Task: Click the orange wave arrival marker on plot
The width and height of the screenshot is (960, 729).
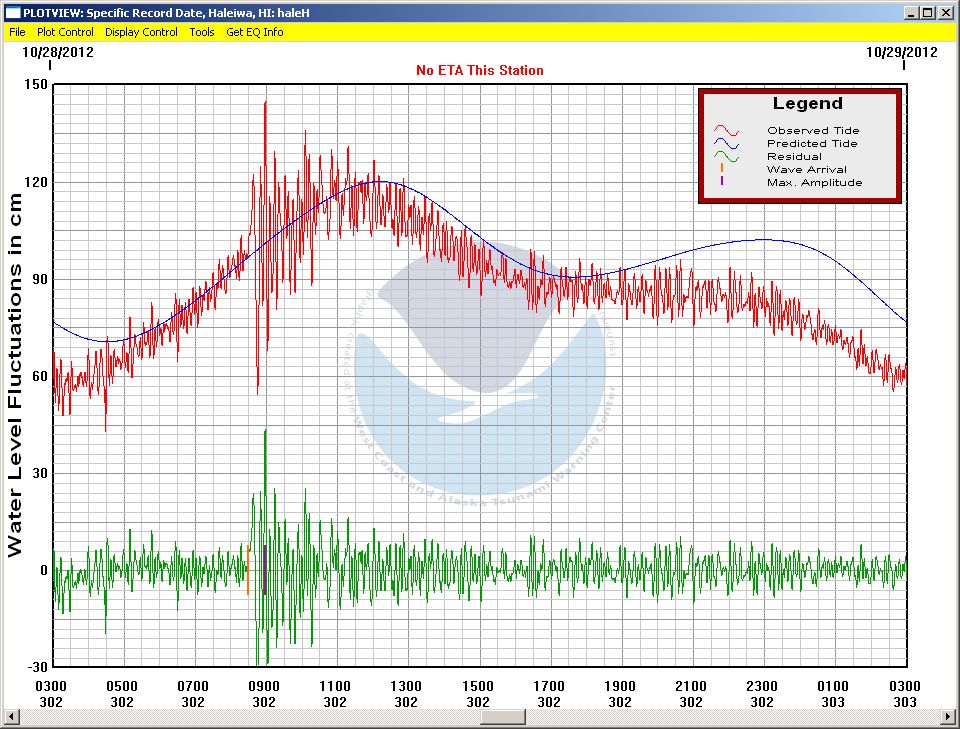Action: [x=248, y=570]
